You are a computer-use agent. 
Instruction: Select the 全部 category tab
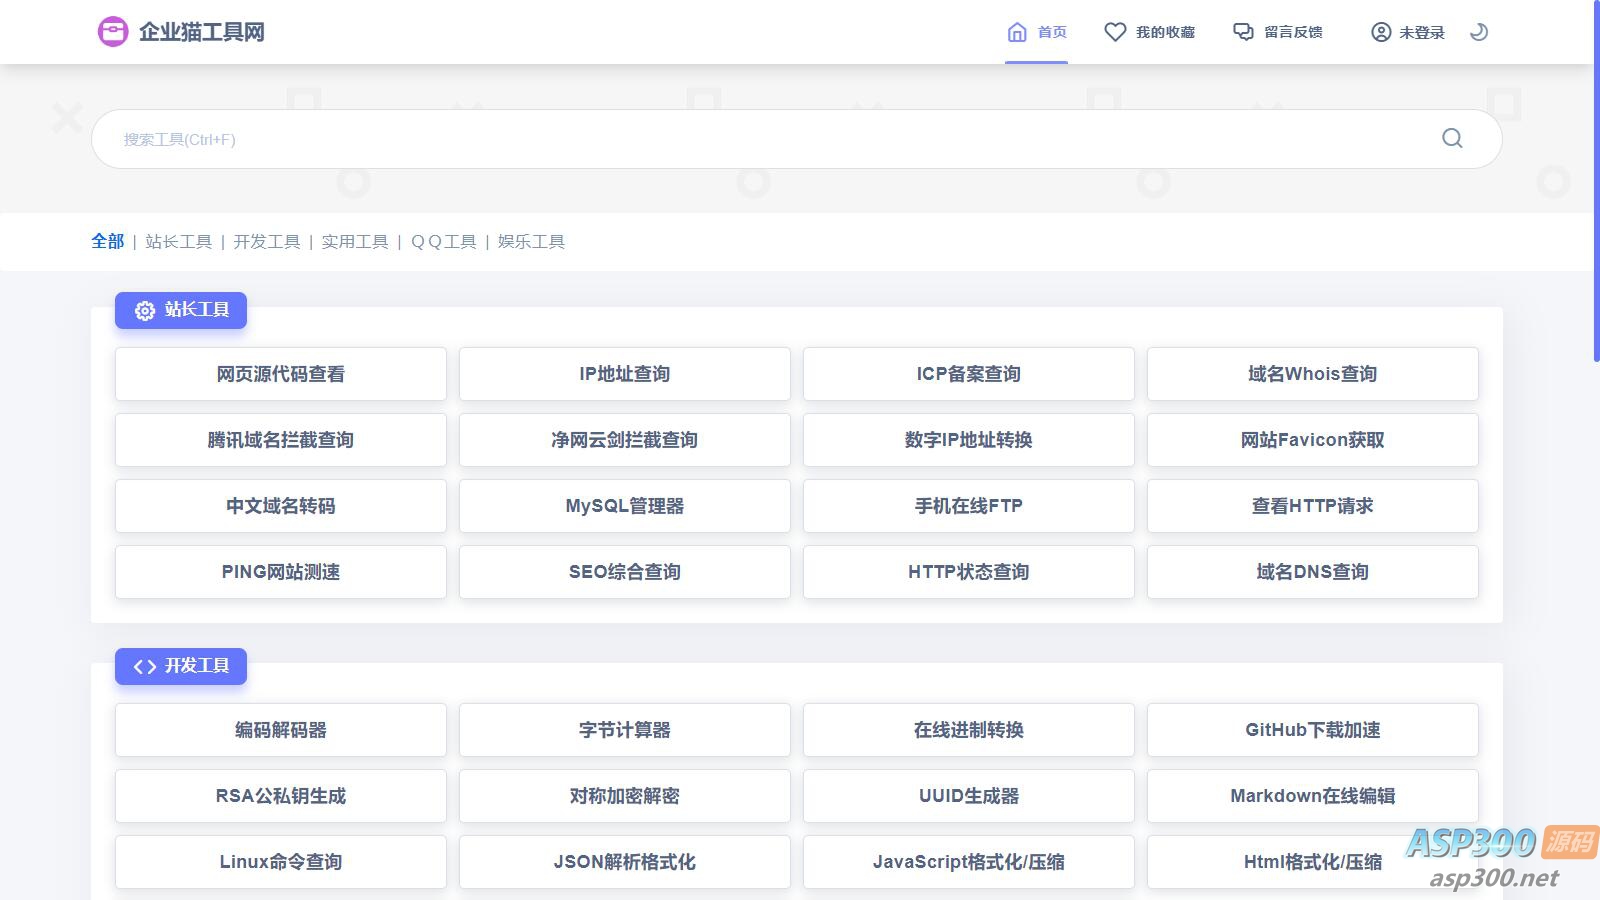[x=108, y=241]
